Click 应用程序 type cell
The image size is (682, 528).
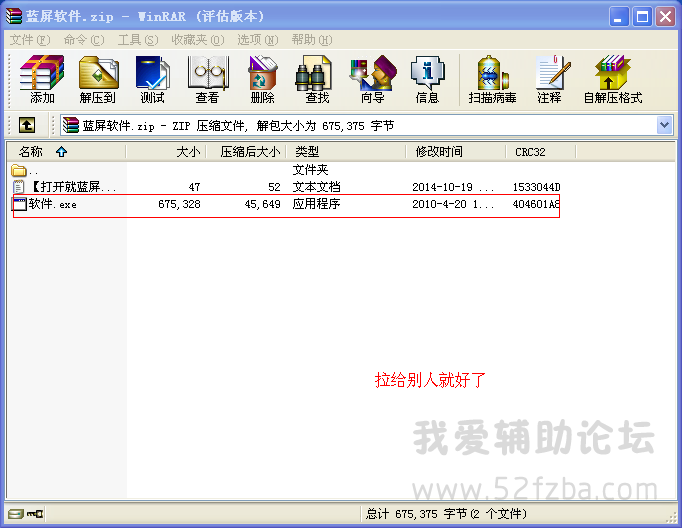pyautogui.click(x=316, y=204)
